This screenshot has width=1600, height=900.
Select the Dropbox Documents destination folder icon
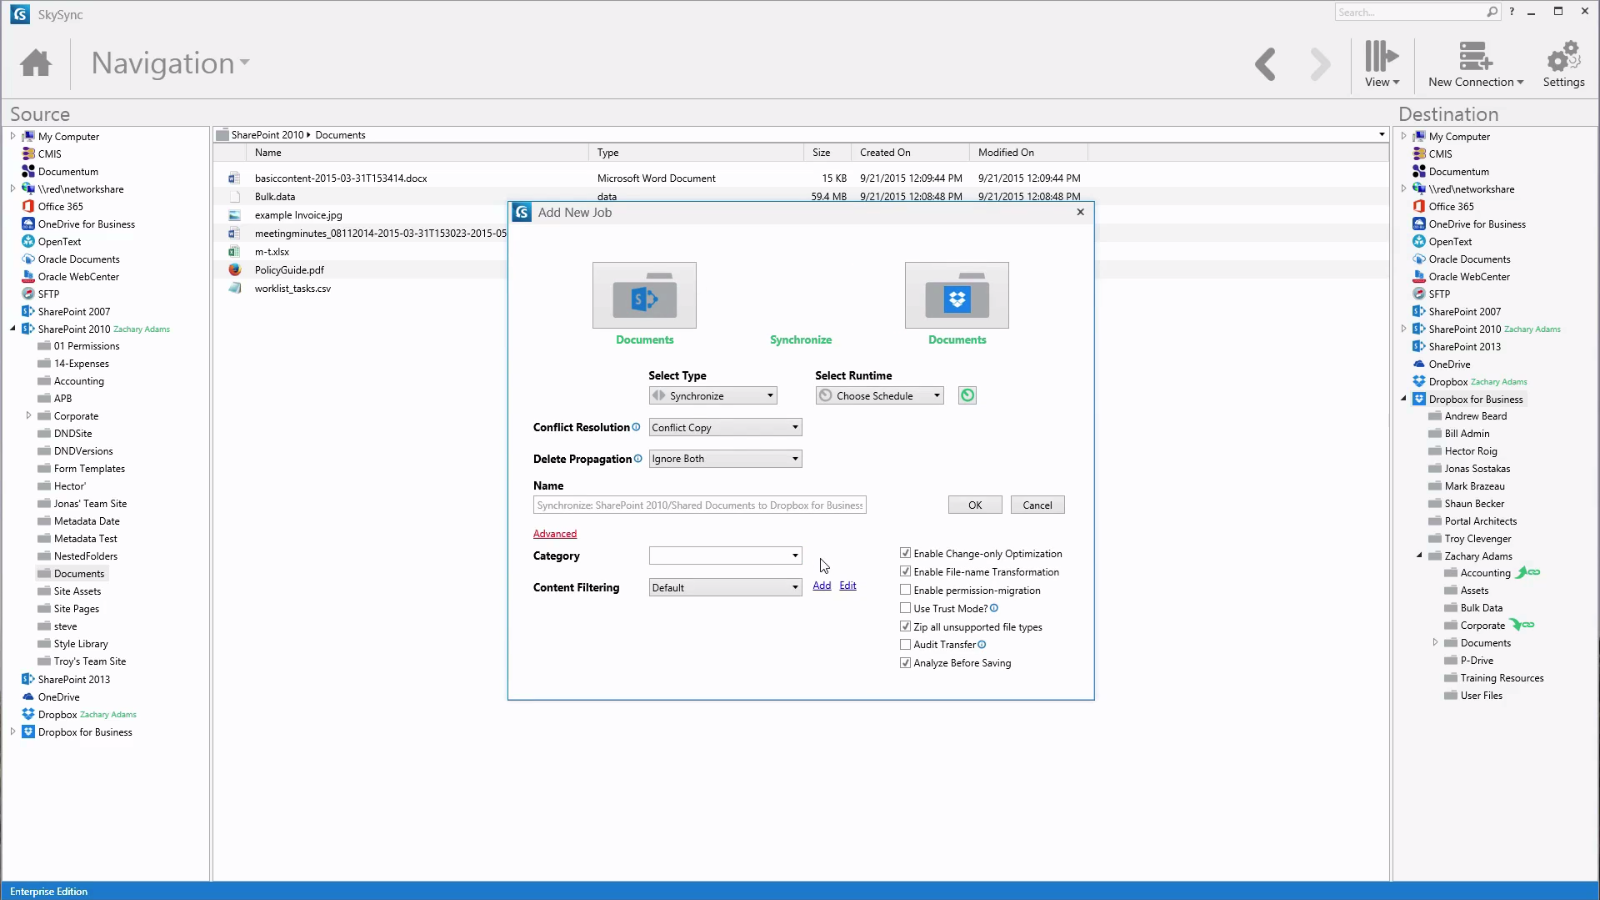coord(956,296)
